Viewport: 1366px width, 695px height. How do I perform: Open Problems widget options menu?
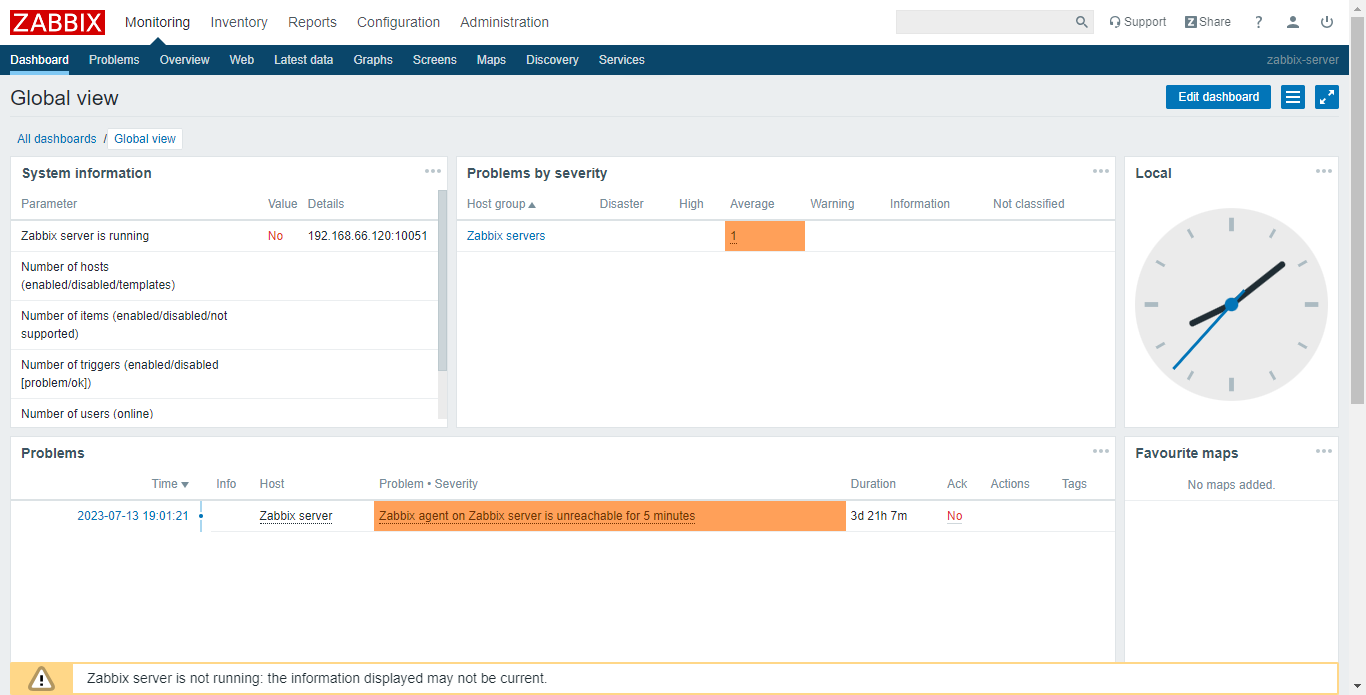pos(1101,451)
